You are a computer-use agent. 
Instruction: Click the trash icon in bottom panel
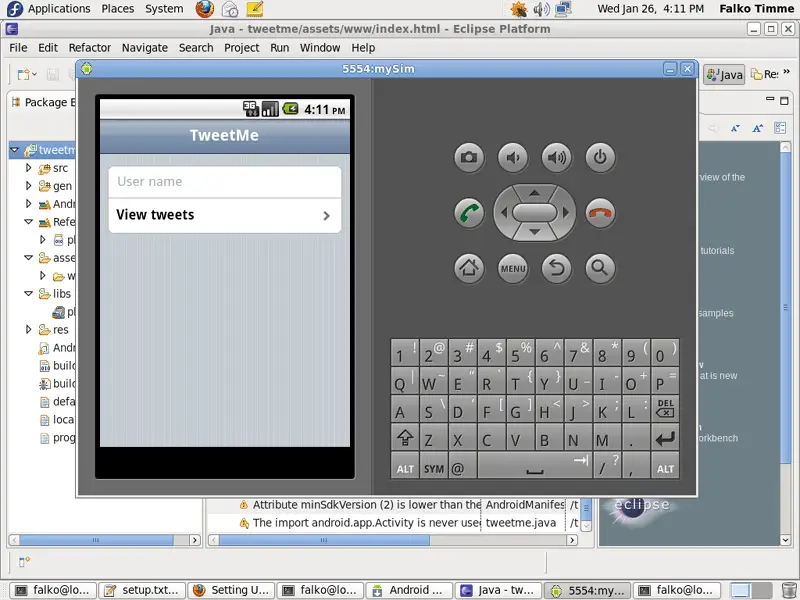[788, 590]
